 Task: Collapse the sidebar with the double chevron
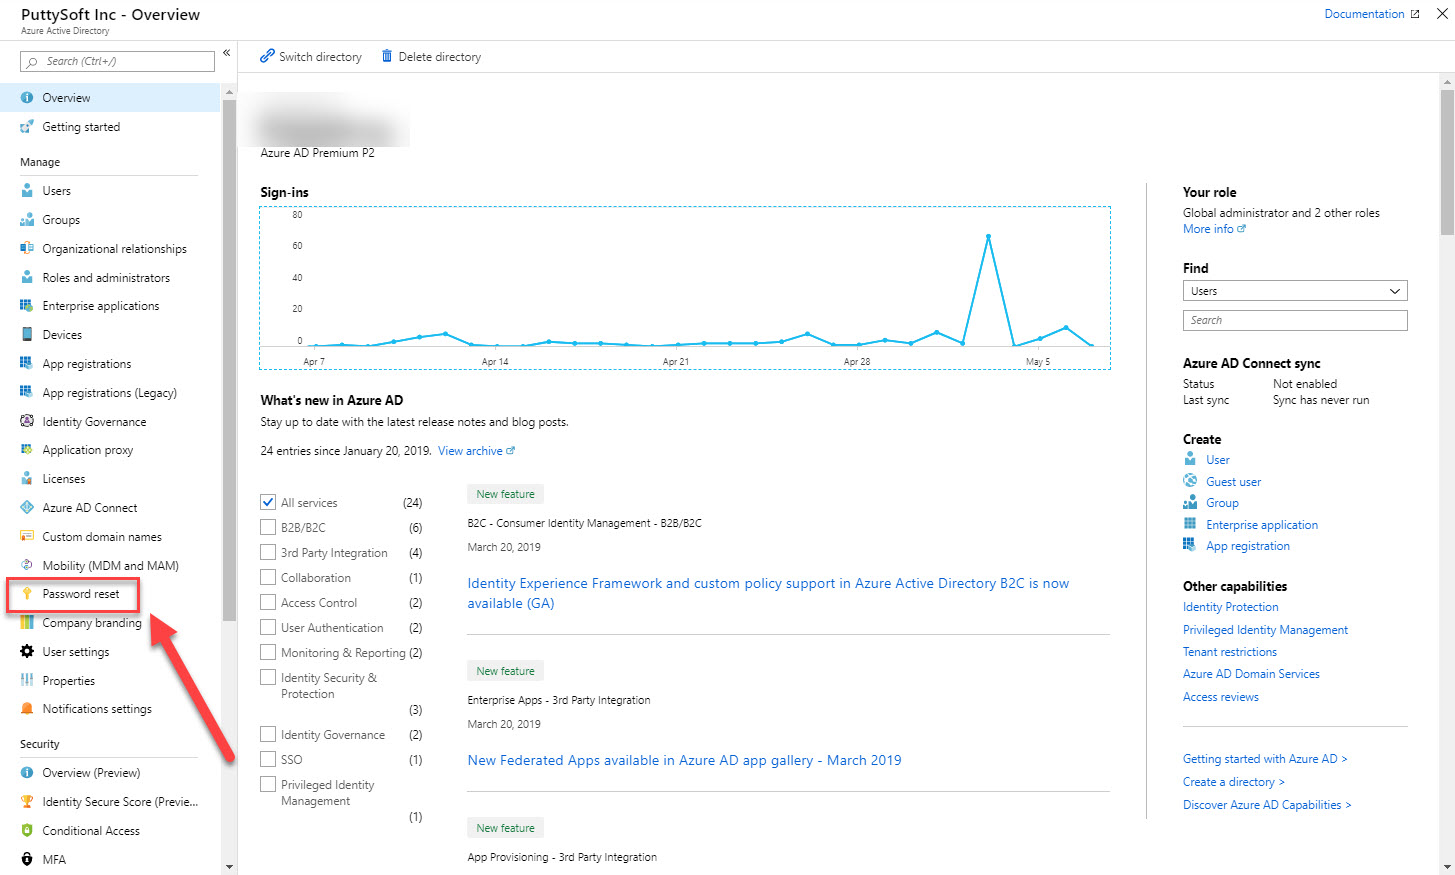click(x=227, y=53)
